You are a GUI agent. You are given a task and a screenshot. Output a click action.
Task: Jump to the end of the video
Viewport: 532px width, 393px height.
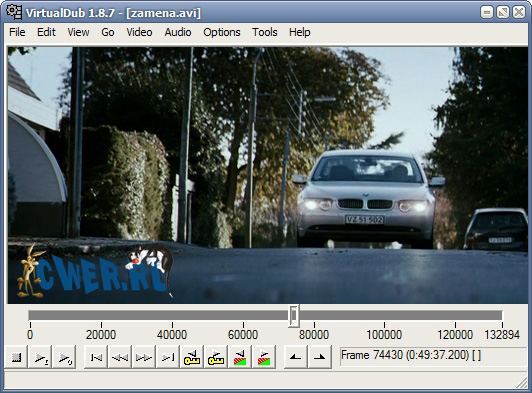coord(168,357)
